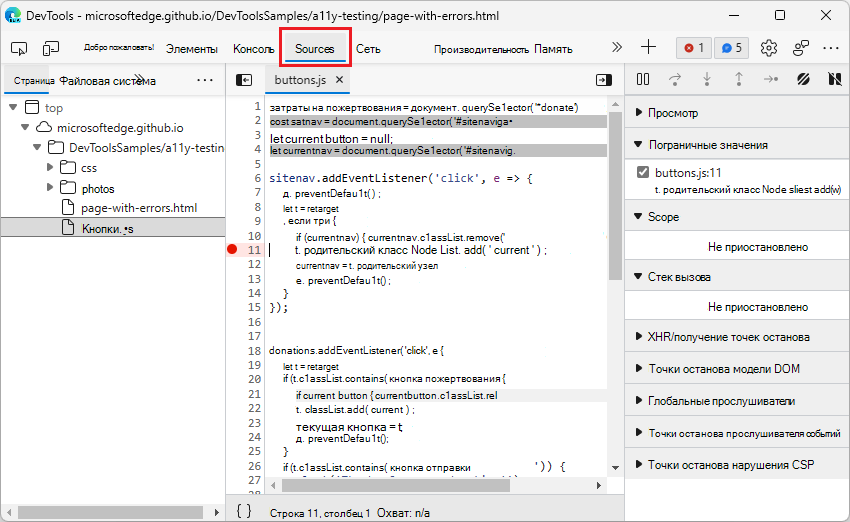Open navigator pane more options dots
Image resolution: width=850 pixels, height=522 pixels.
pyautogui.click(x=205, y=80)
